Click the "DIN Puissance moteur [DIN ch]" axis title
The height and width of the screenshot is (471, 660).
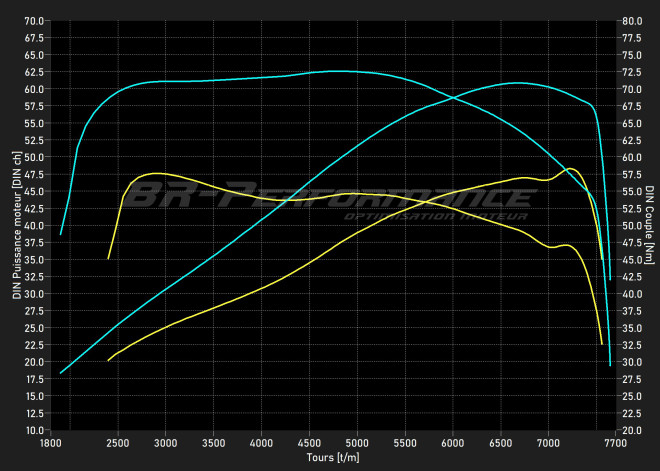pyautogui.click(x=16, y=226)
